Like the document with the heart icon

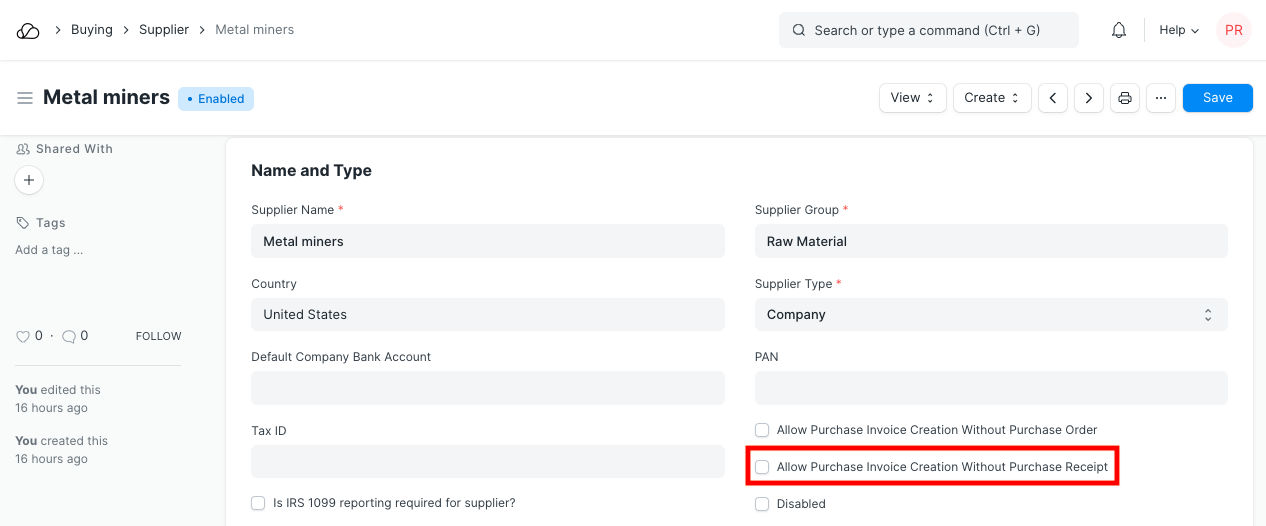coord(23,337)
